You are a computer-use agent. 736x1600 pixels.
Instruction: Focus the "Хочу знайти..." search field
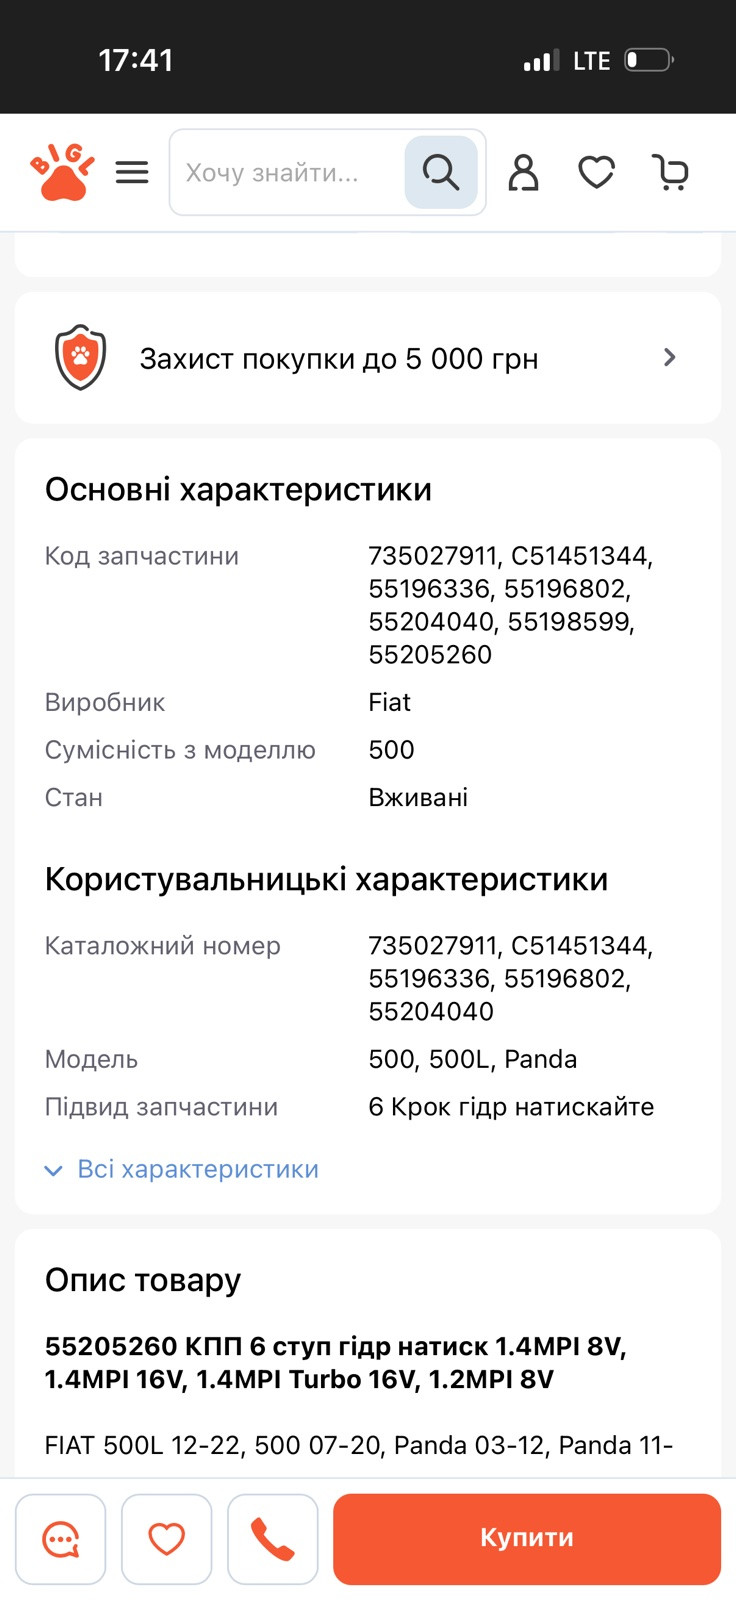(x=287, y=172)
